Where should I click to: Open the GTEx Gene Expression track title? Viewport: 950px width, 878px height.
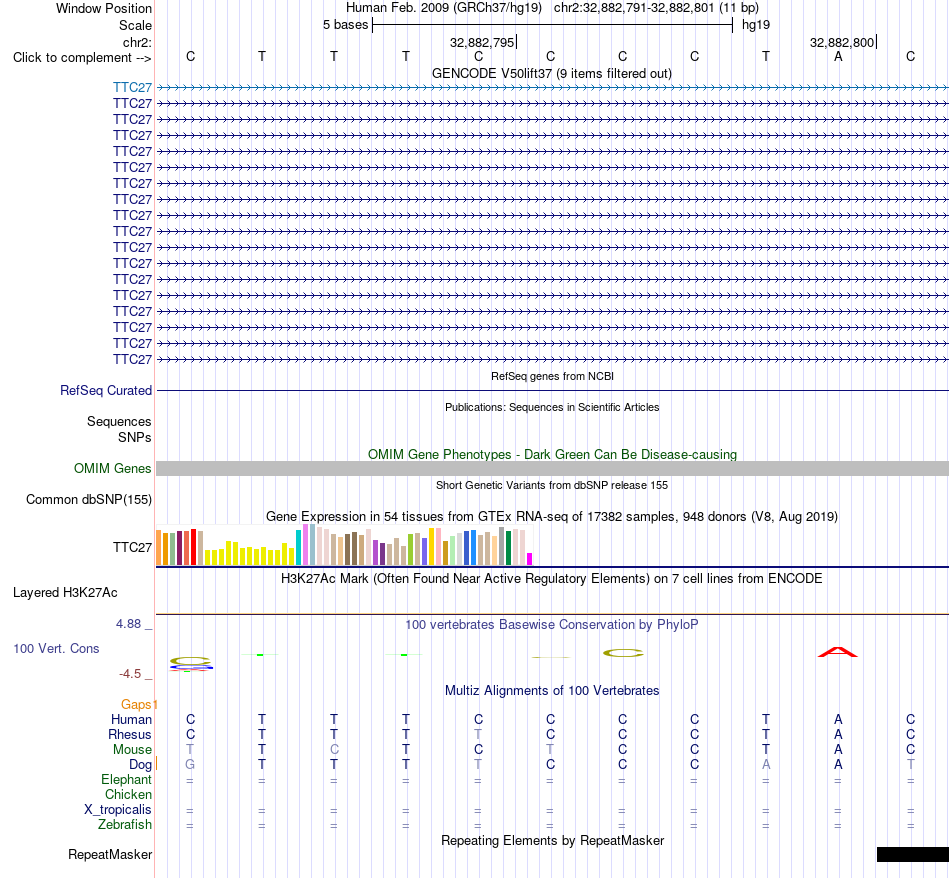[552, 516]
